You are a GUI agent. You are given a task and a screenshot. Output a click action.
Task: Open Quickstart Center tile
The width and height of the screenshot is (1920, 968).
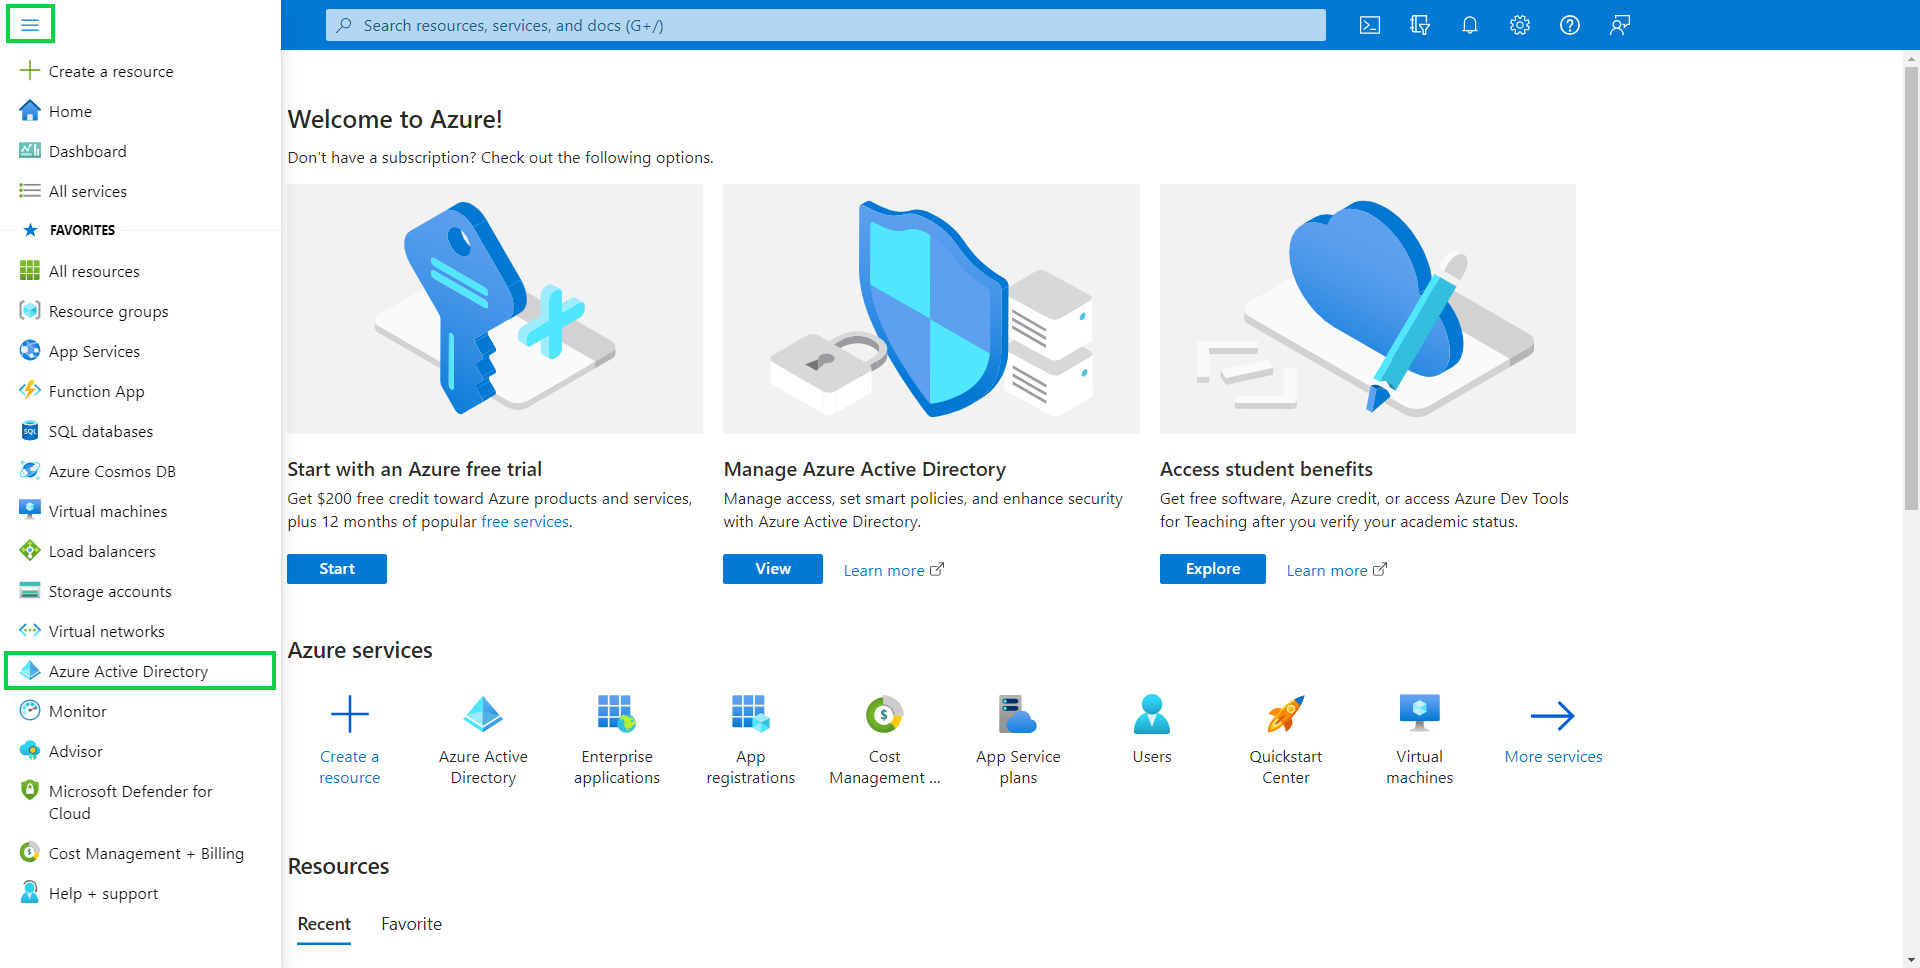tap(1286, 740)
